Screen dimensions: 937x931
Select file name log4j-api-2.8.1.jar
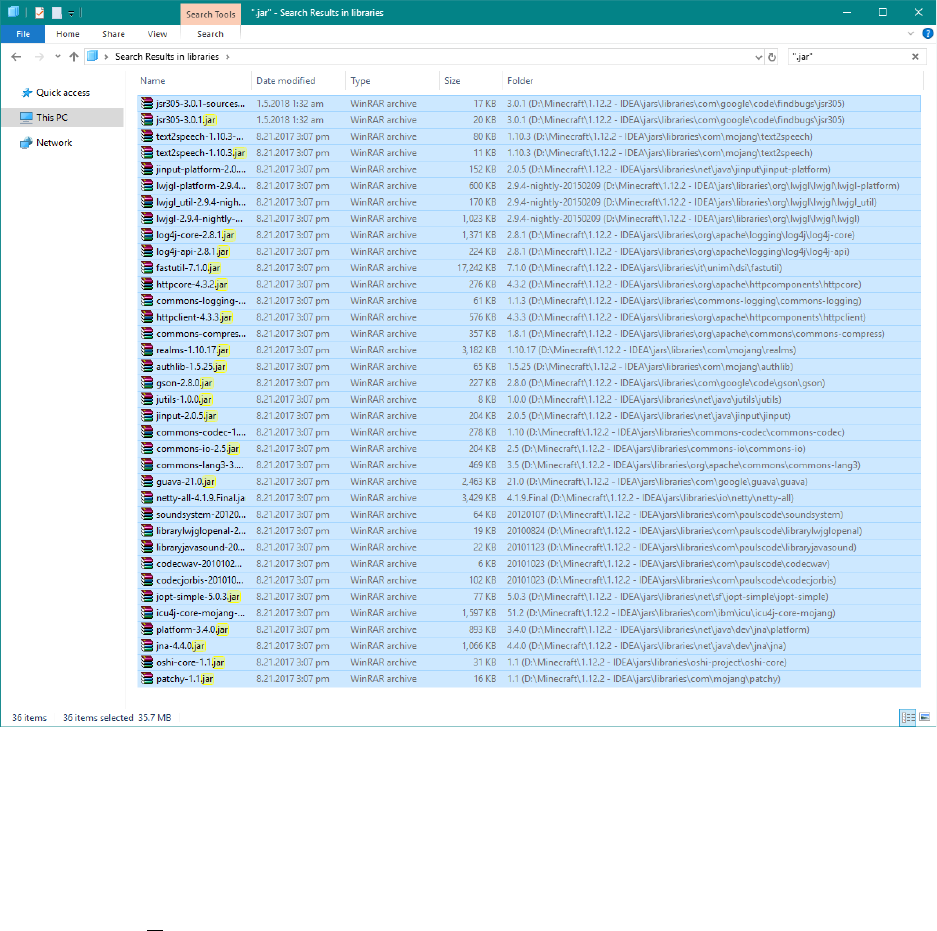[192, 252]
